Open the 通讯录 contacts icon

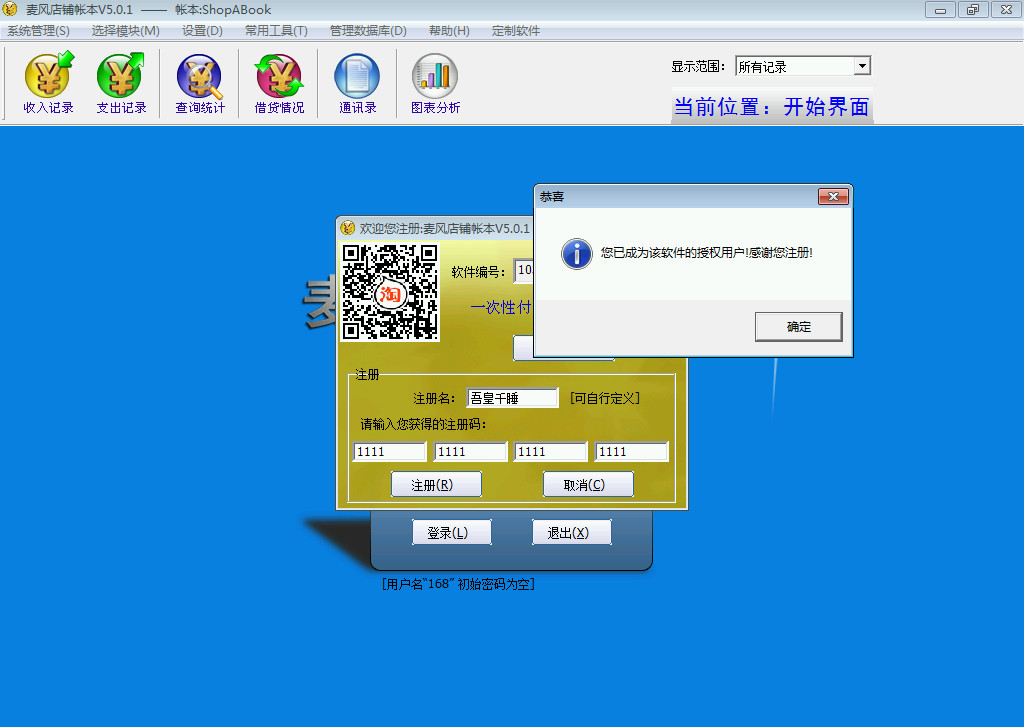(357, 83)
